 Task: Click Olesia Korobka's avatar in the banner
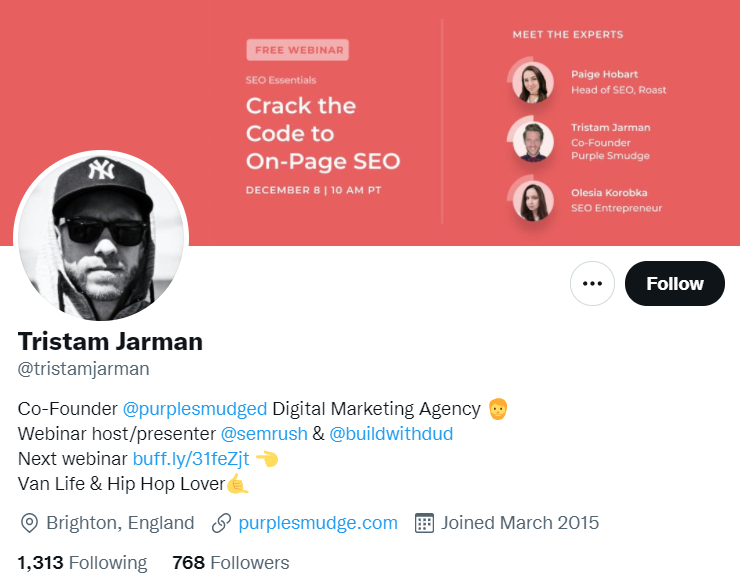pyautogui.click(x=533, y=201)
